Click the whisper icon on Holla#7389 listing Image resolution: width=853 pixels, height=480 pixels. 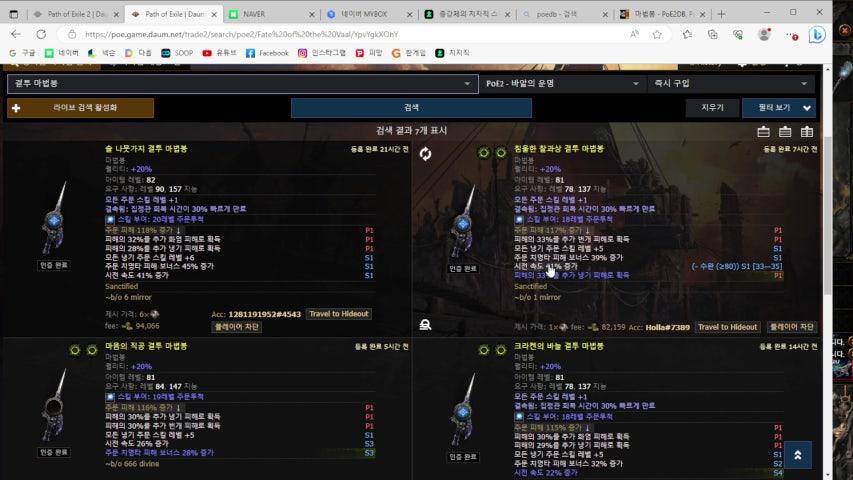tap(425, 324)
